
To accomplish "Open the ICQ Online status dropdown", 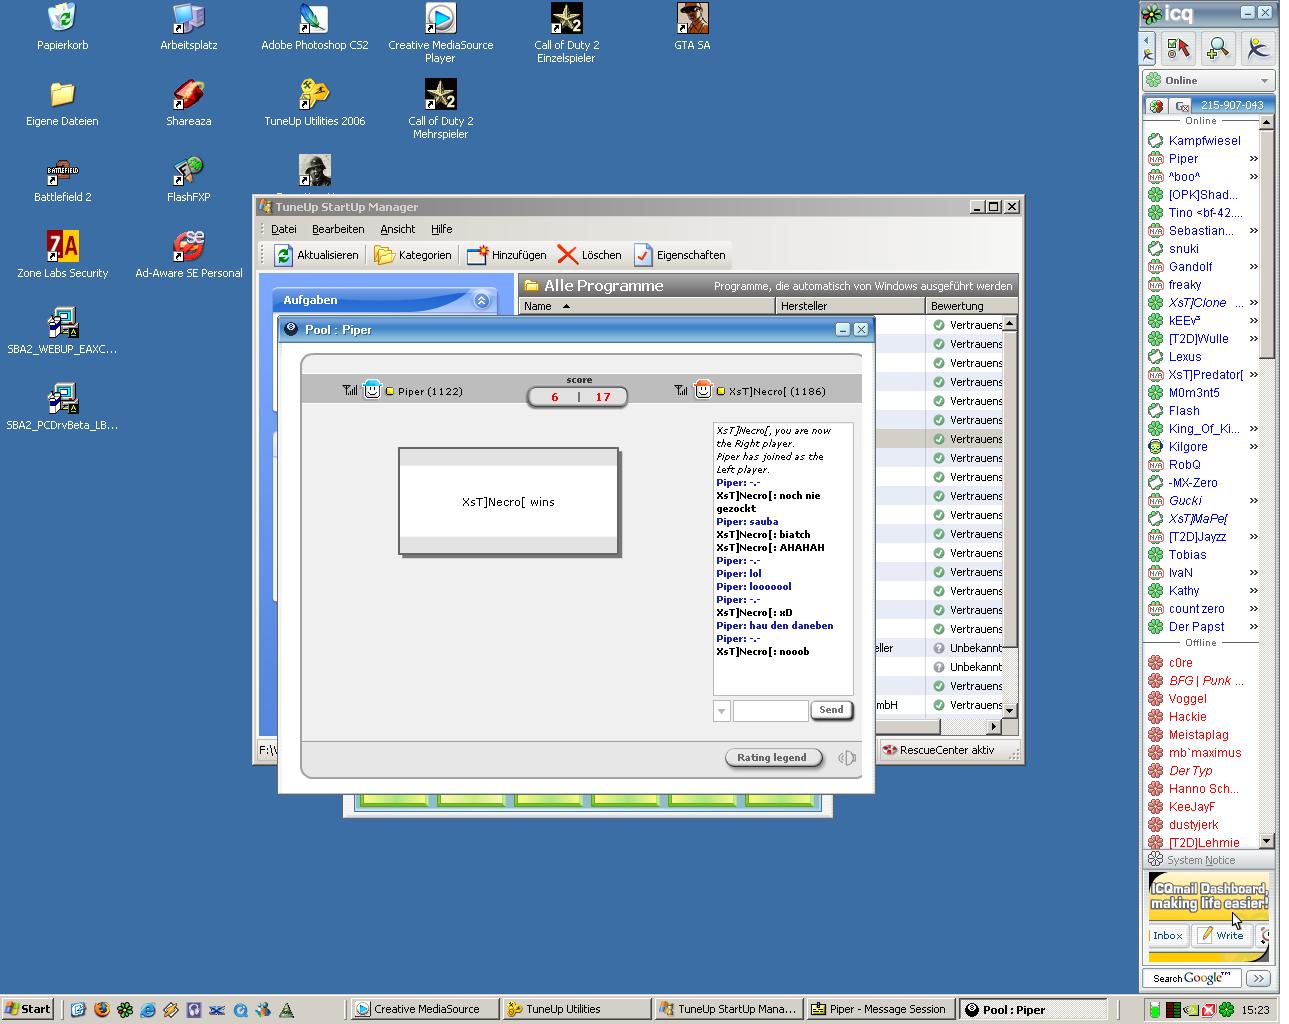I will click(x=1209, y=80).
